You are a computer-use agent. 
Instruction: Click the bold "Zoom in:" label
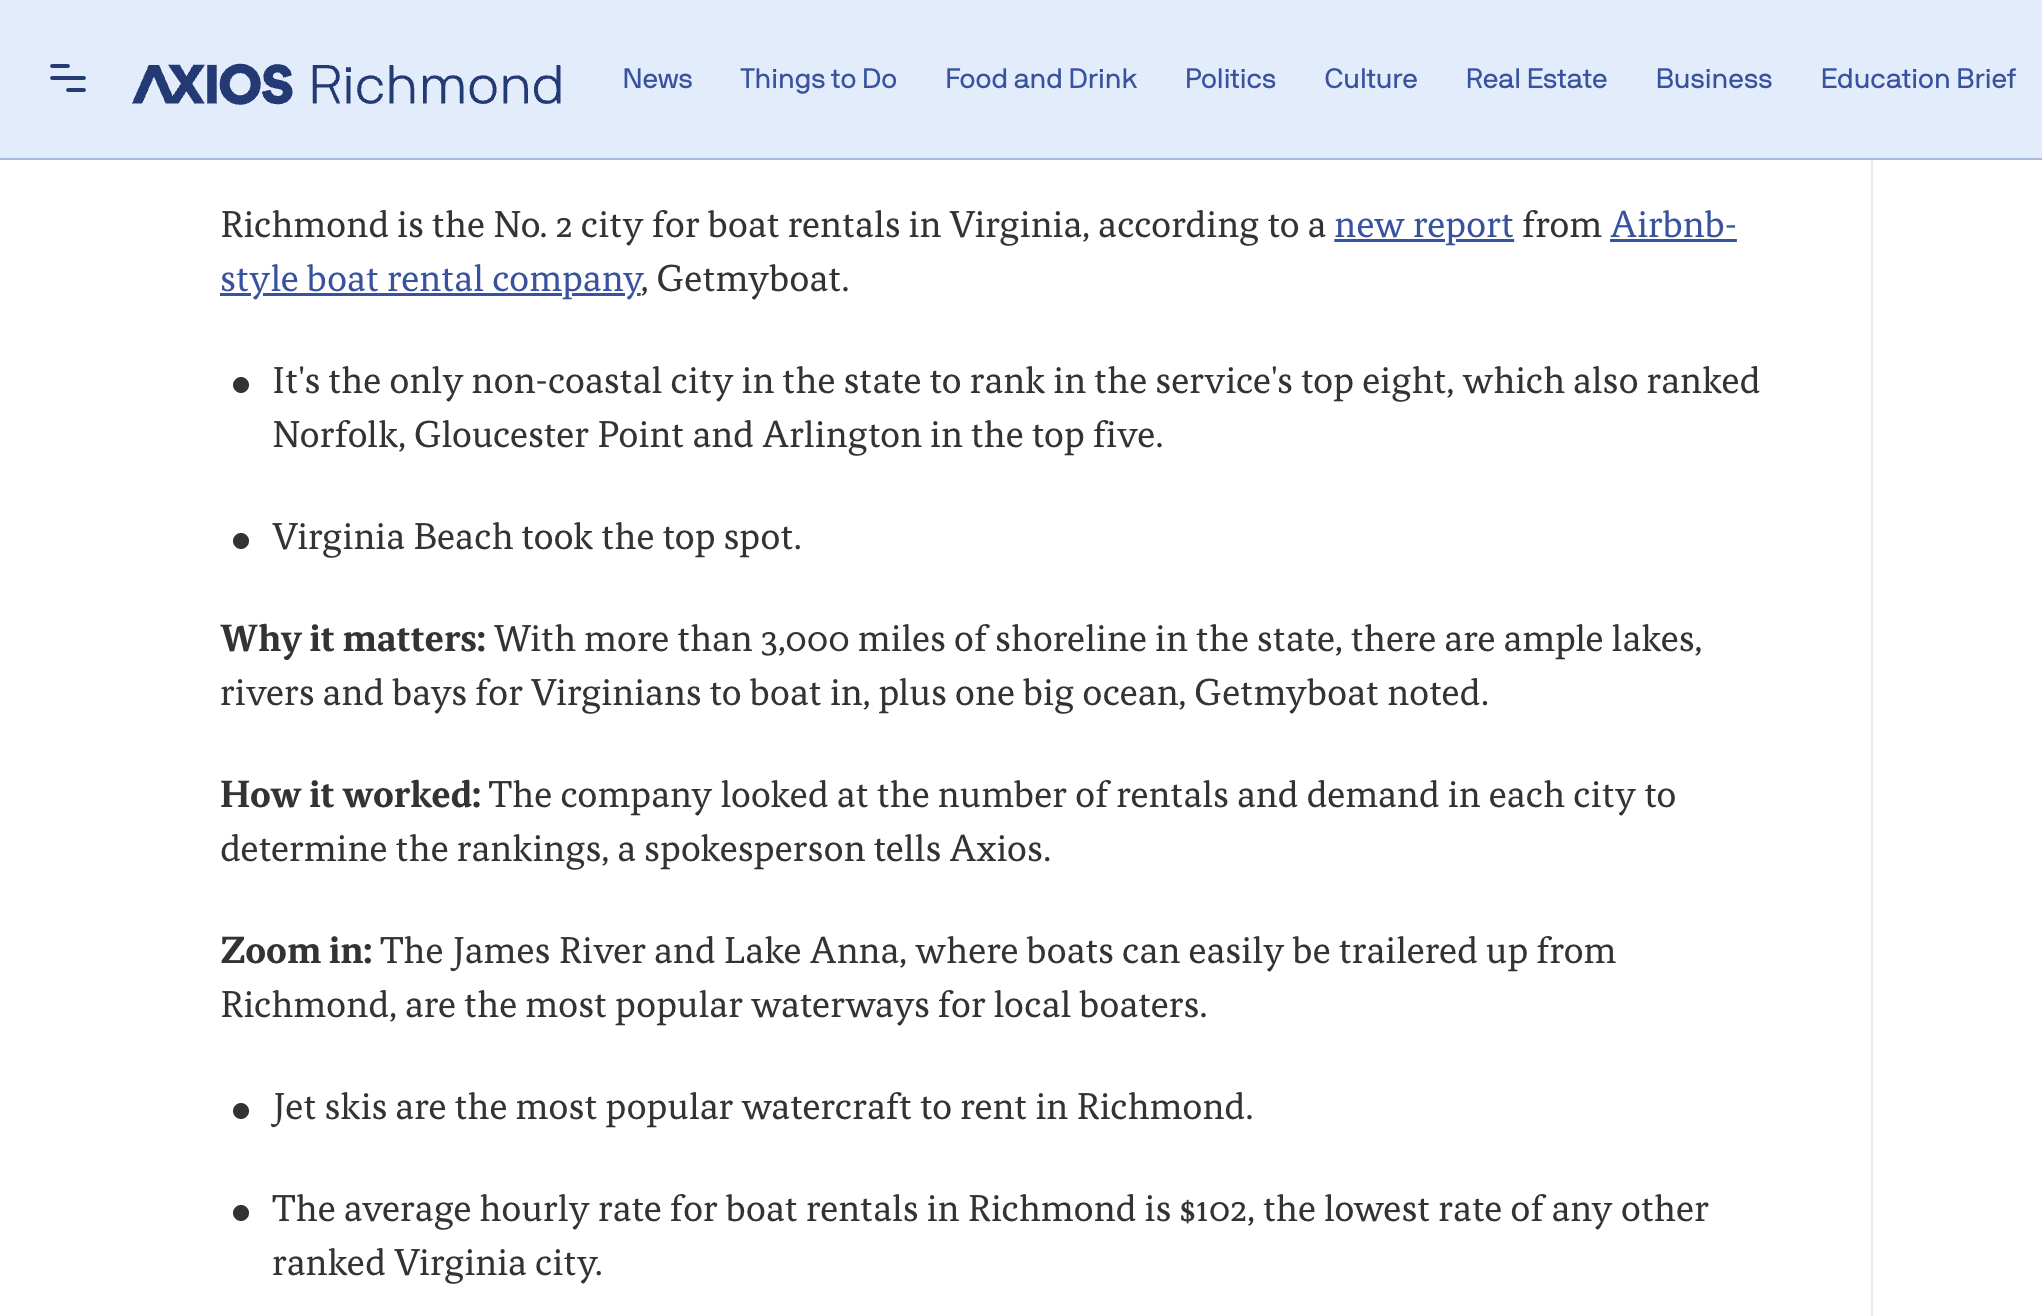(296, 951)
